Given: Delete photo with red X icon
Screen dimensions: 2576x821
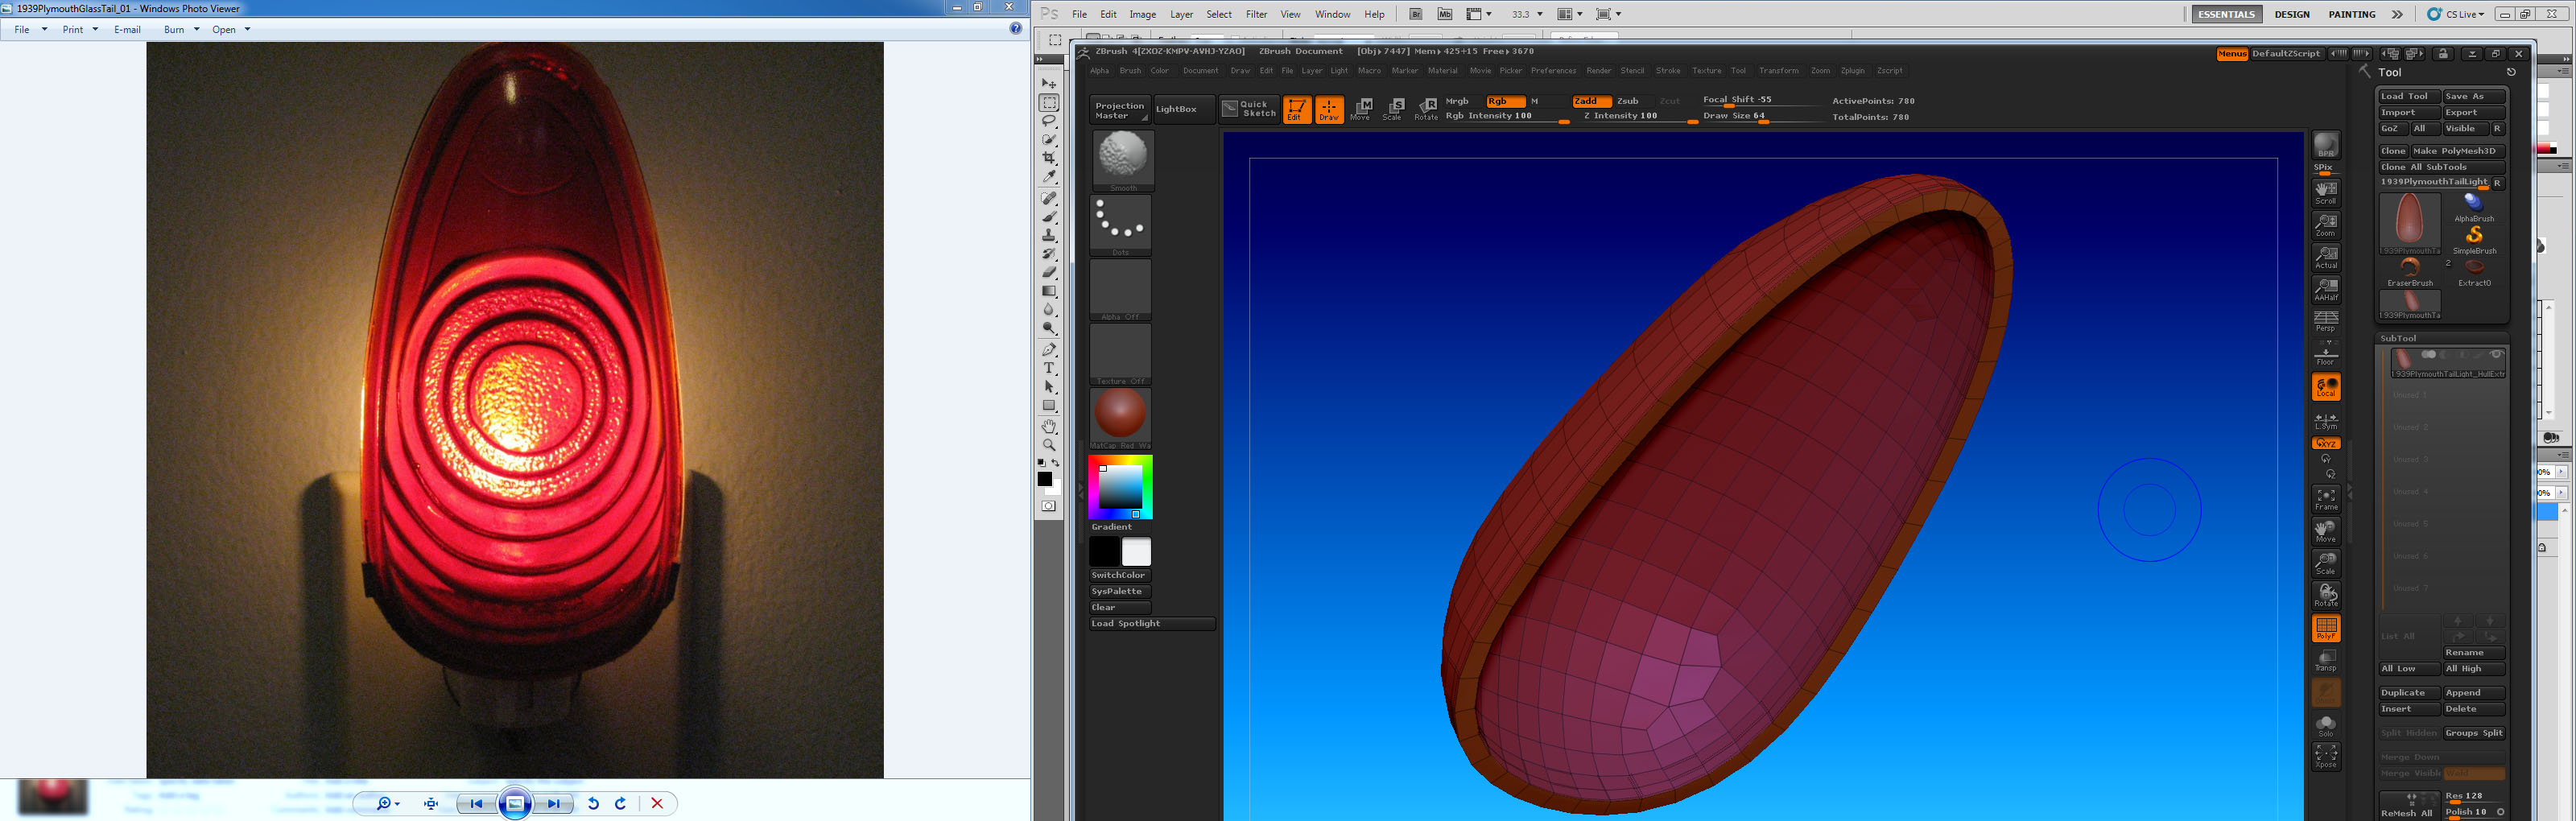Looking at the screenshot, I should click(657, 803).
